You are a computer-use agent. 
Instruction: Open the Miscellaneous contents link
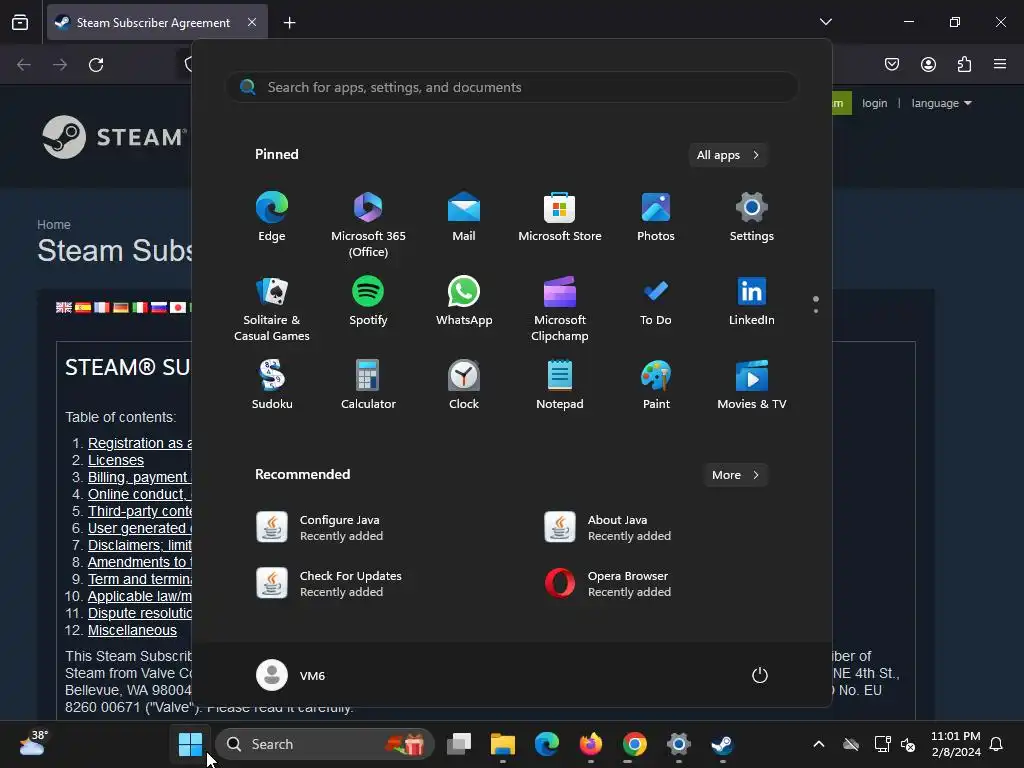[132, 630]
